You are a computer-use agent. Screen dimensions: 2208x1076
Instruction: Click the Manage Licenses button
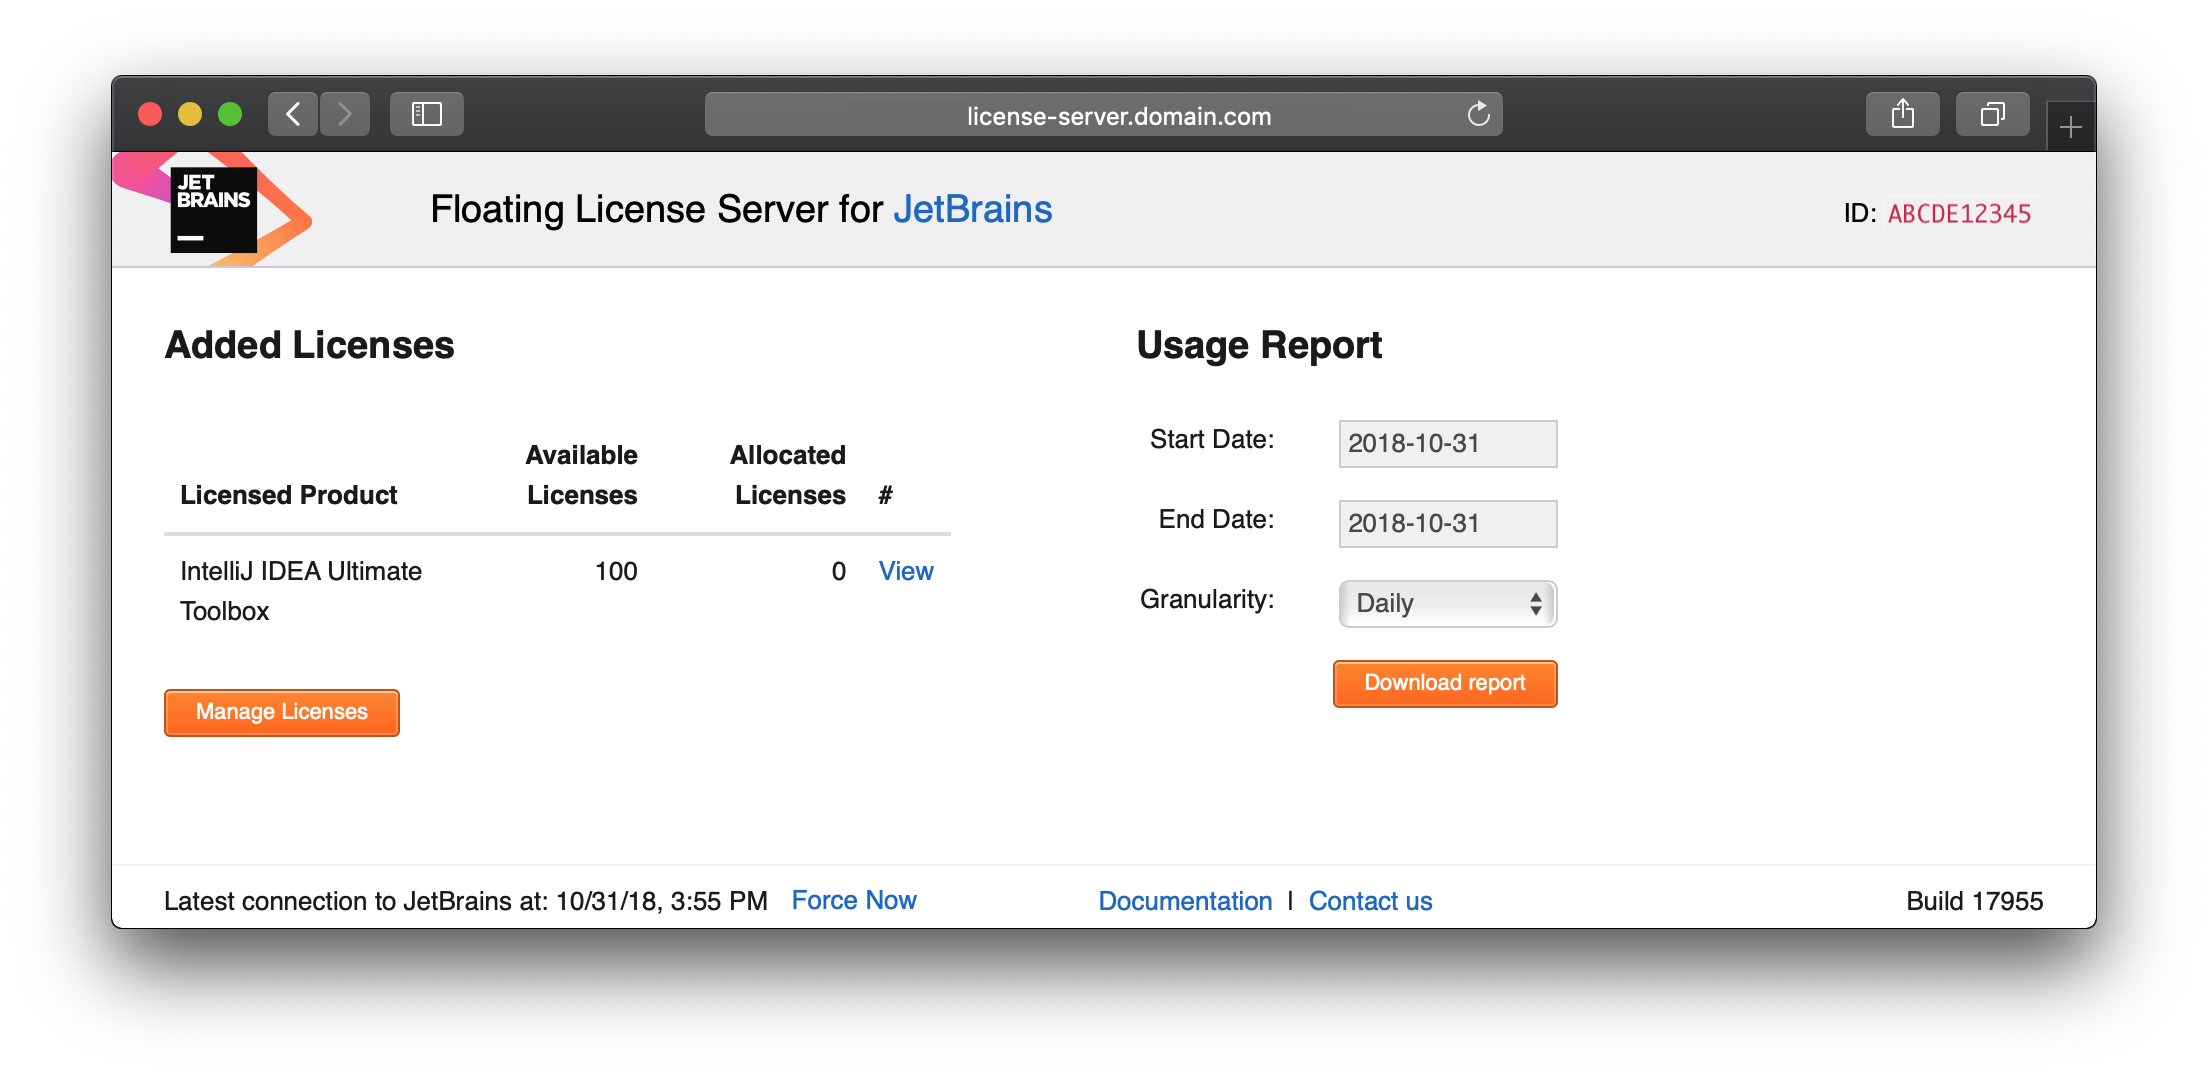[281, 712]
